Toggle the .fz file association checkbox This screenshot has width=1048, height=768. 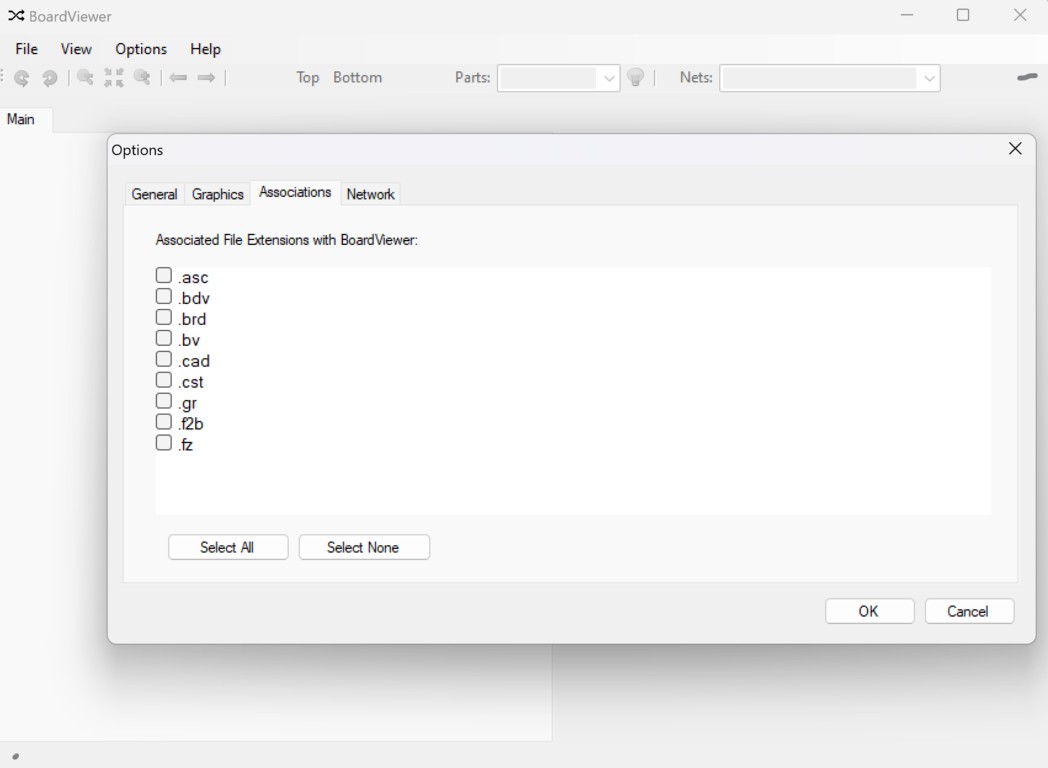tap(164, 442)
